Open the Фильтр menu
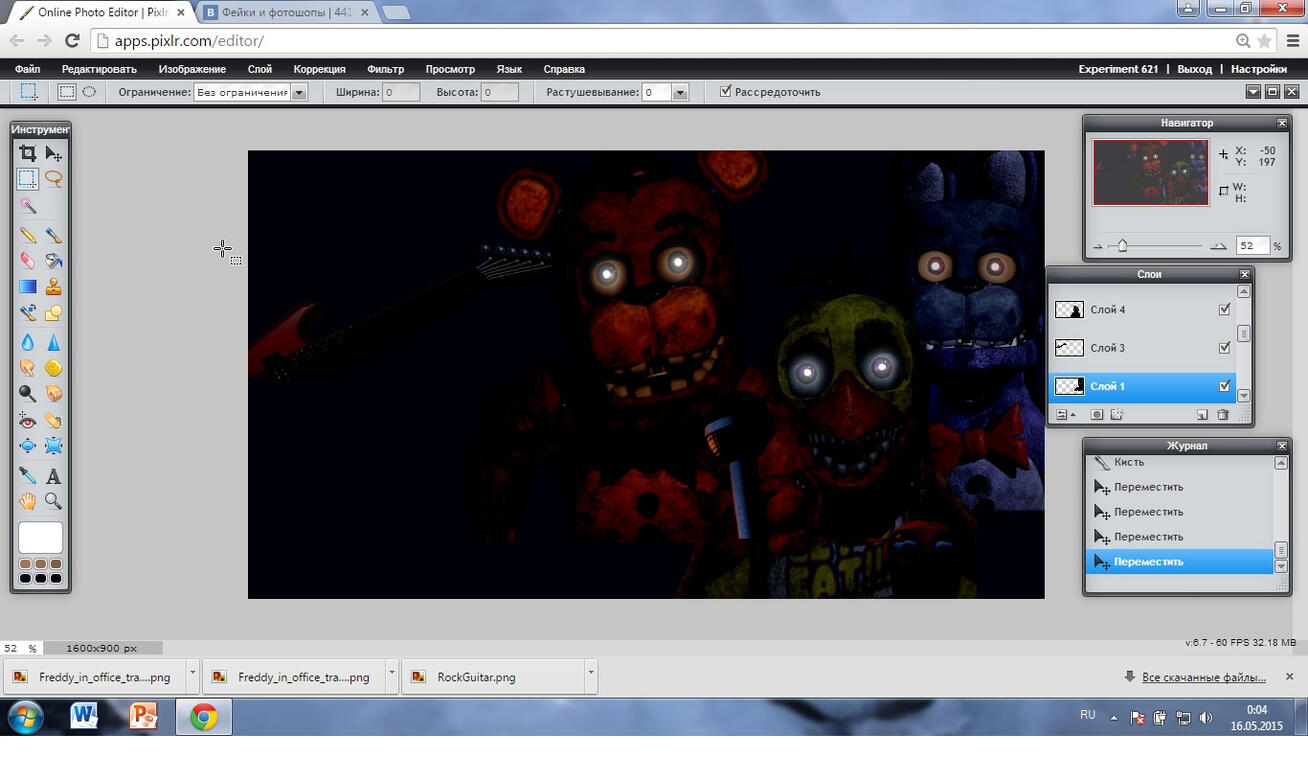This screenshot has height=780, width=1308. click(x=385, y=69)
